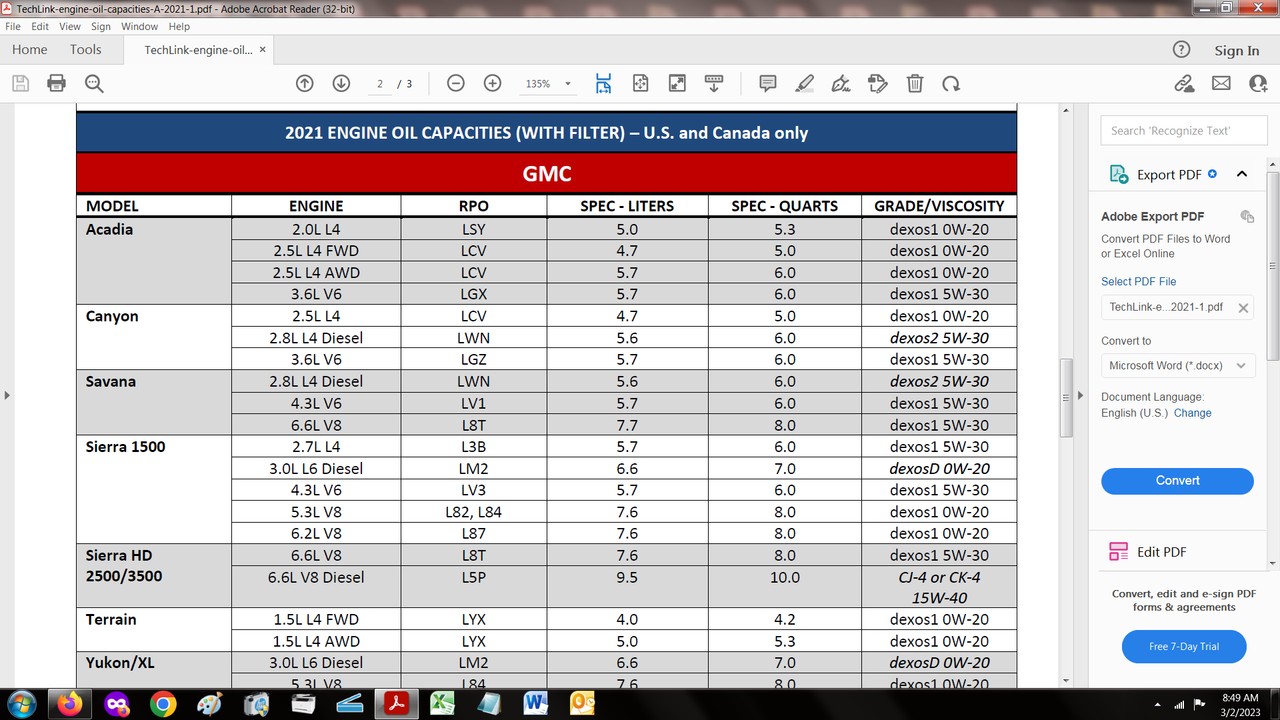
Task: Go to previous page with up arrow
Action: click(305, 84)
